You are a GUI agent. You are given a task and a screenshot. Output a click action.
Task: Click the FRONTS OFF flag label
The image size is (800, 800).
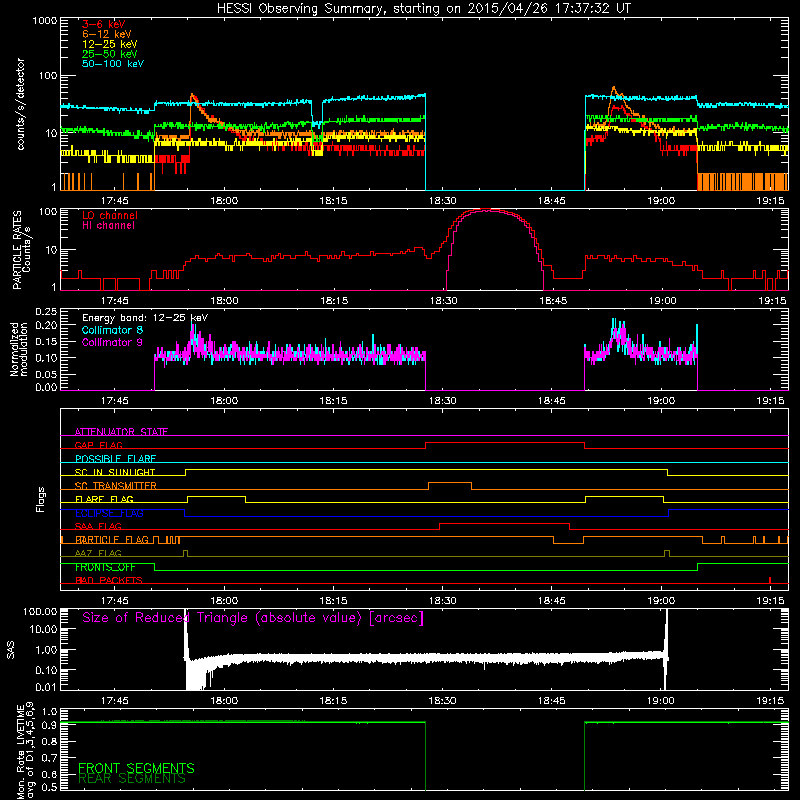(105, 567)
